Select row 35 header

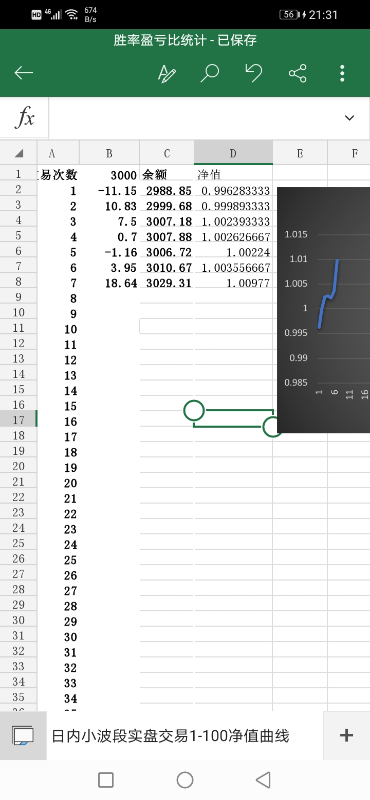point(18,696)
